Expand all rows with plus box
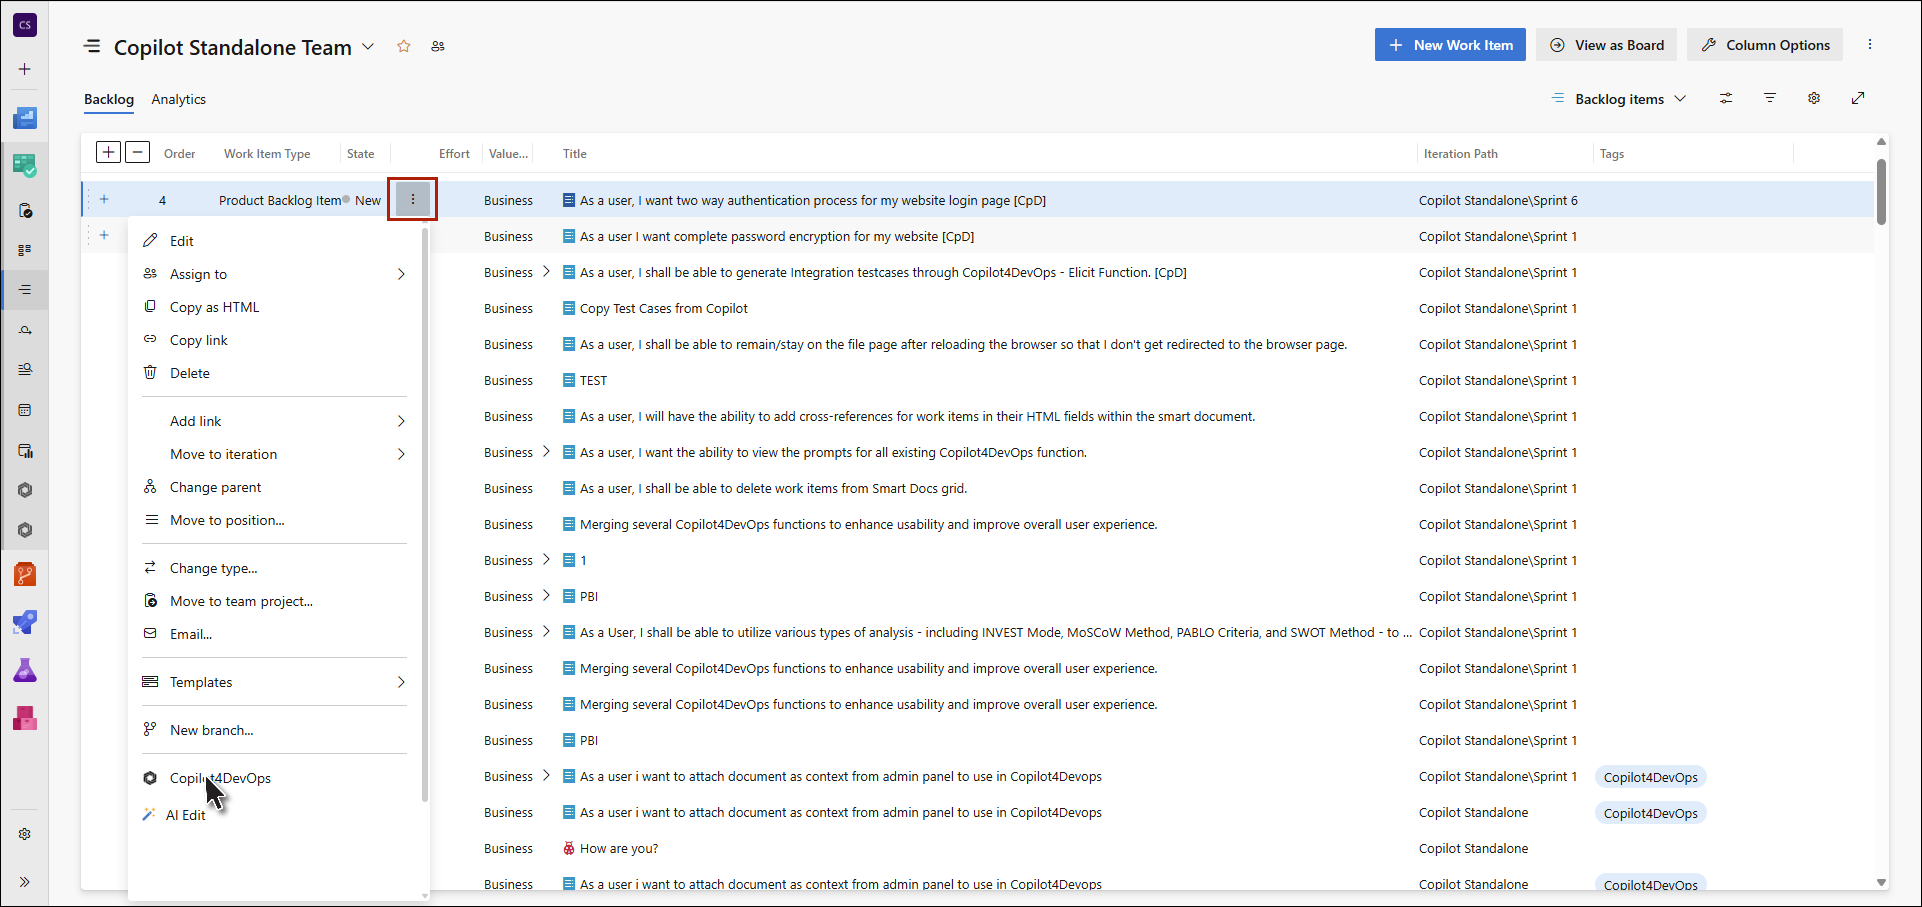The height and width of the screenshot is (907, 1922). tap(108, 152)
